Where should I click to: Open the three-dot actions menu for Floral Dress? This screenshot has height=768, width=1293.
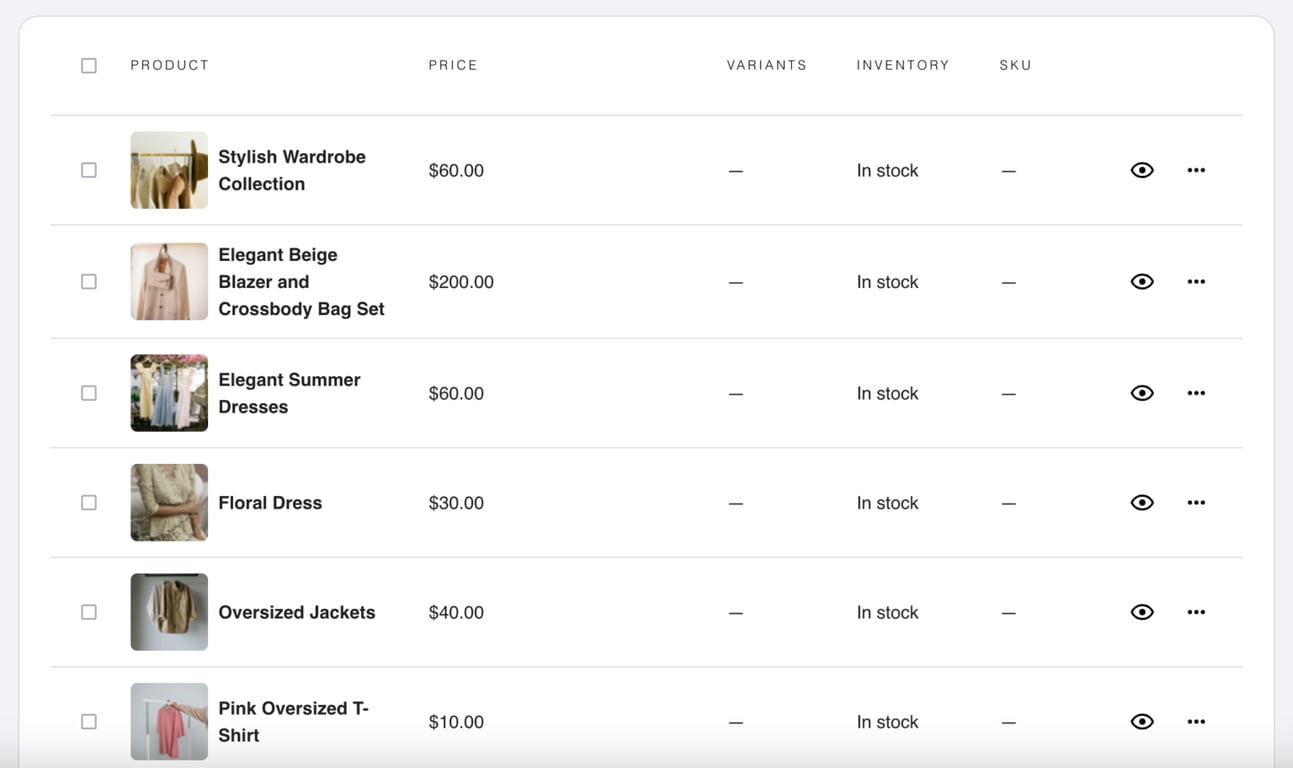pos(1196,502)
